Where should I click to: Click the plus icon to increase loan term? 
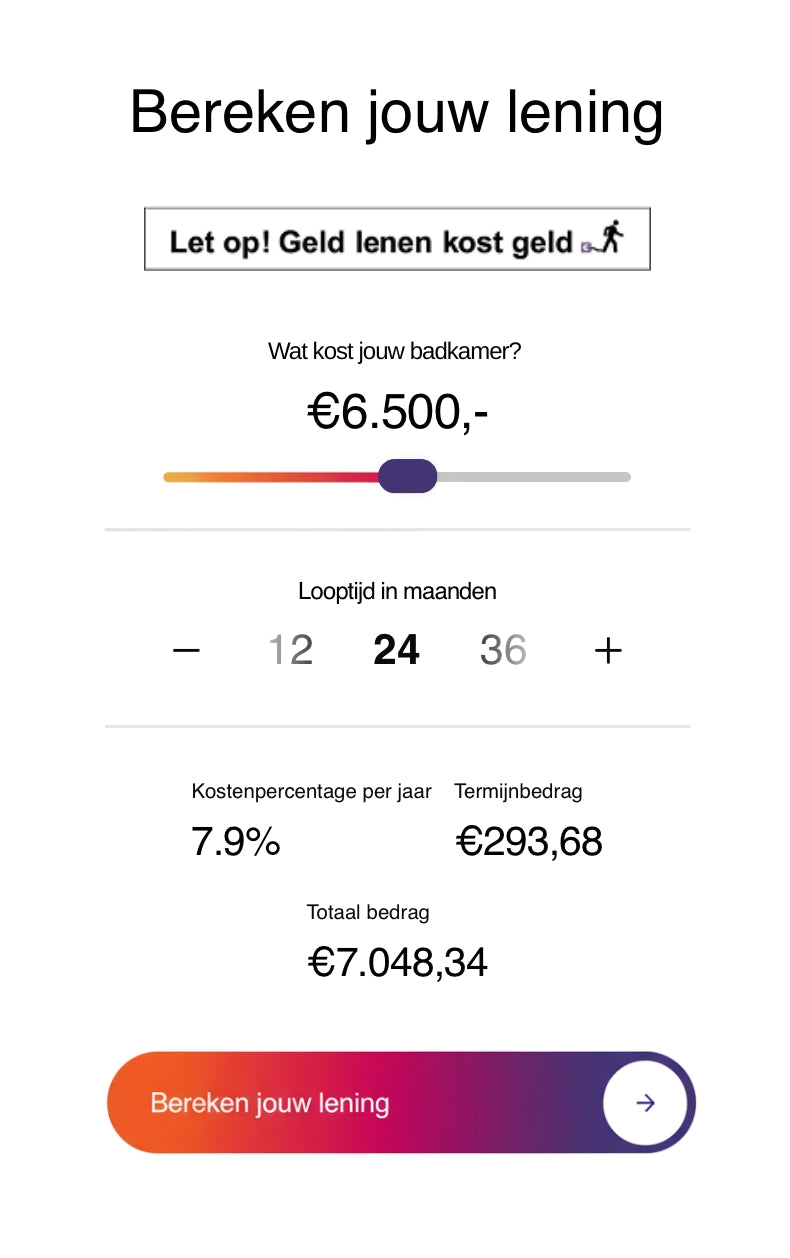point(608,651)
